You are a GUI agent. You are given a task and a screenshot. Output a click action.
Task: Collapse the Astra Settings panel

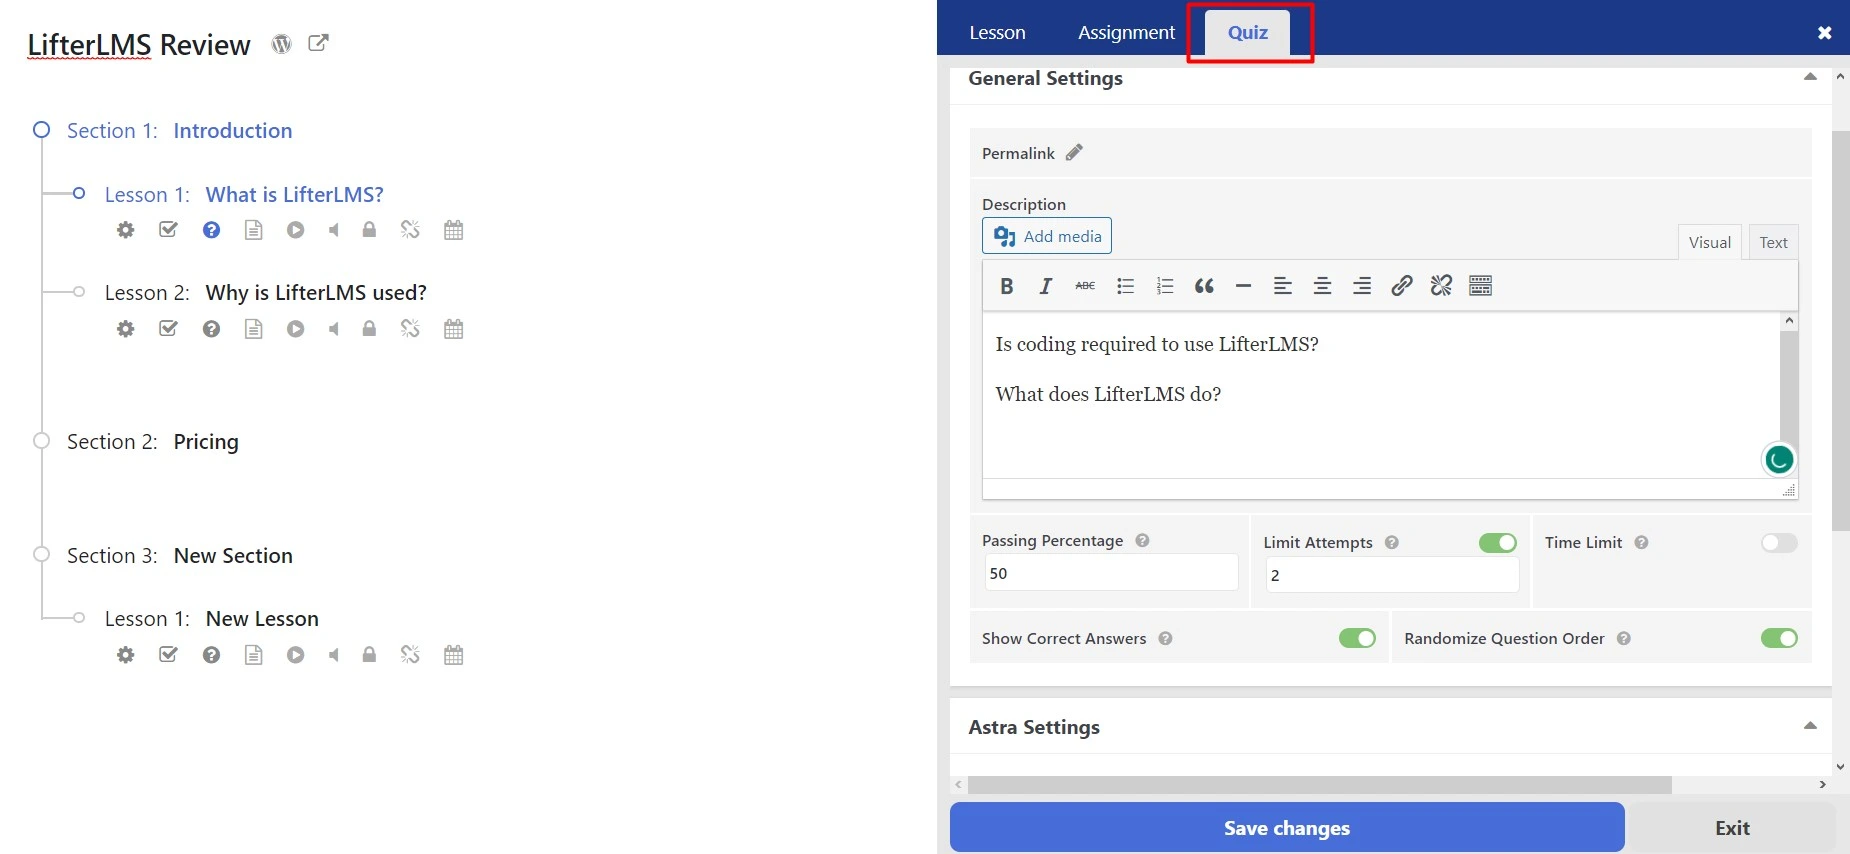coord(1810,726)
